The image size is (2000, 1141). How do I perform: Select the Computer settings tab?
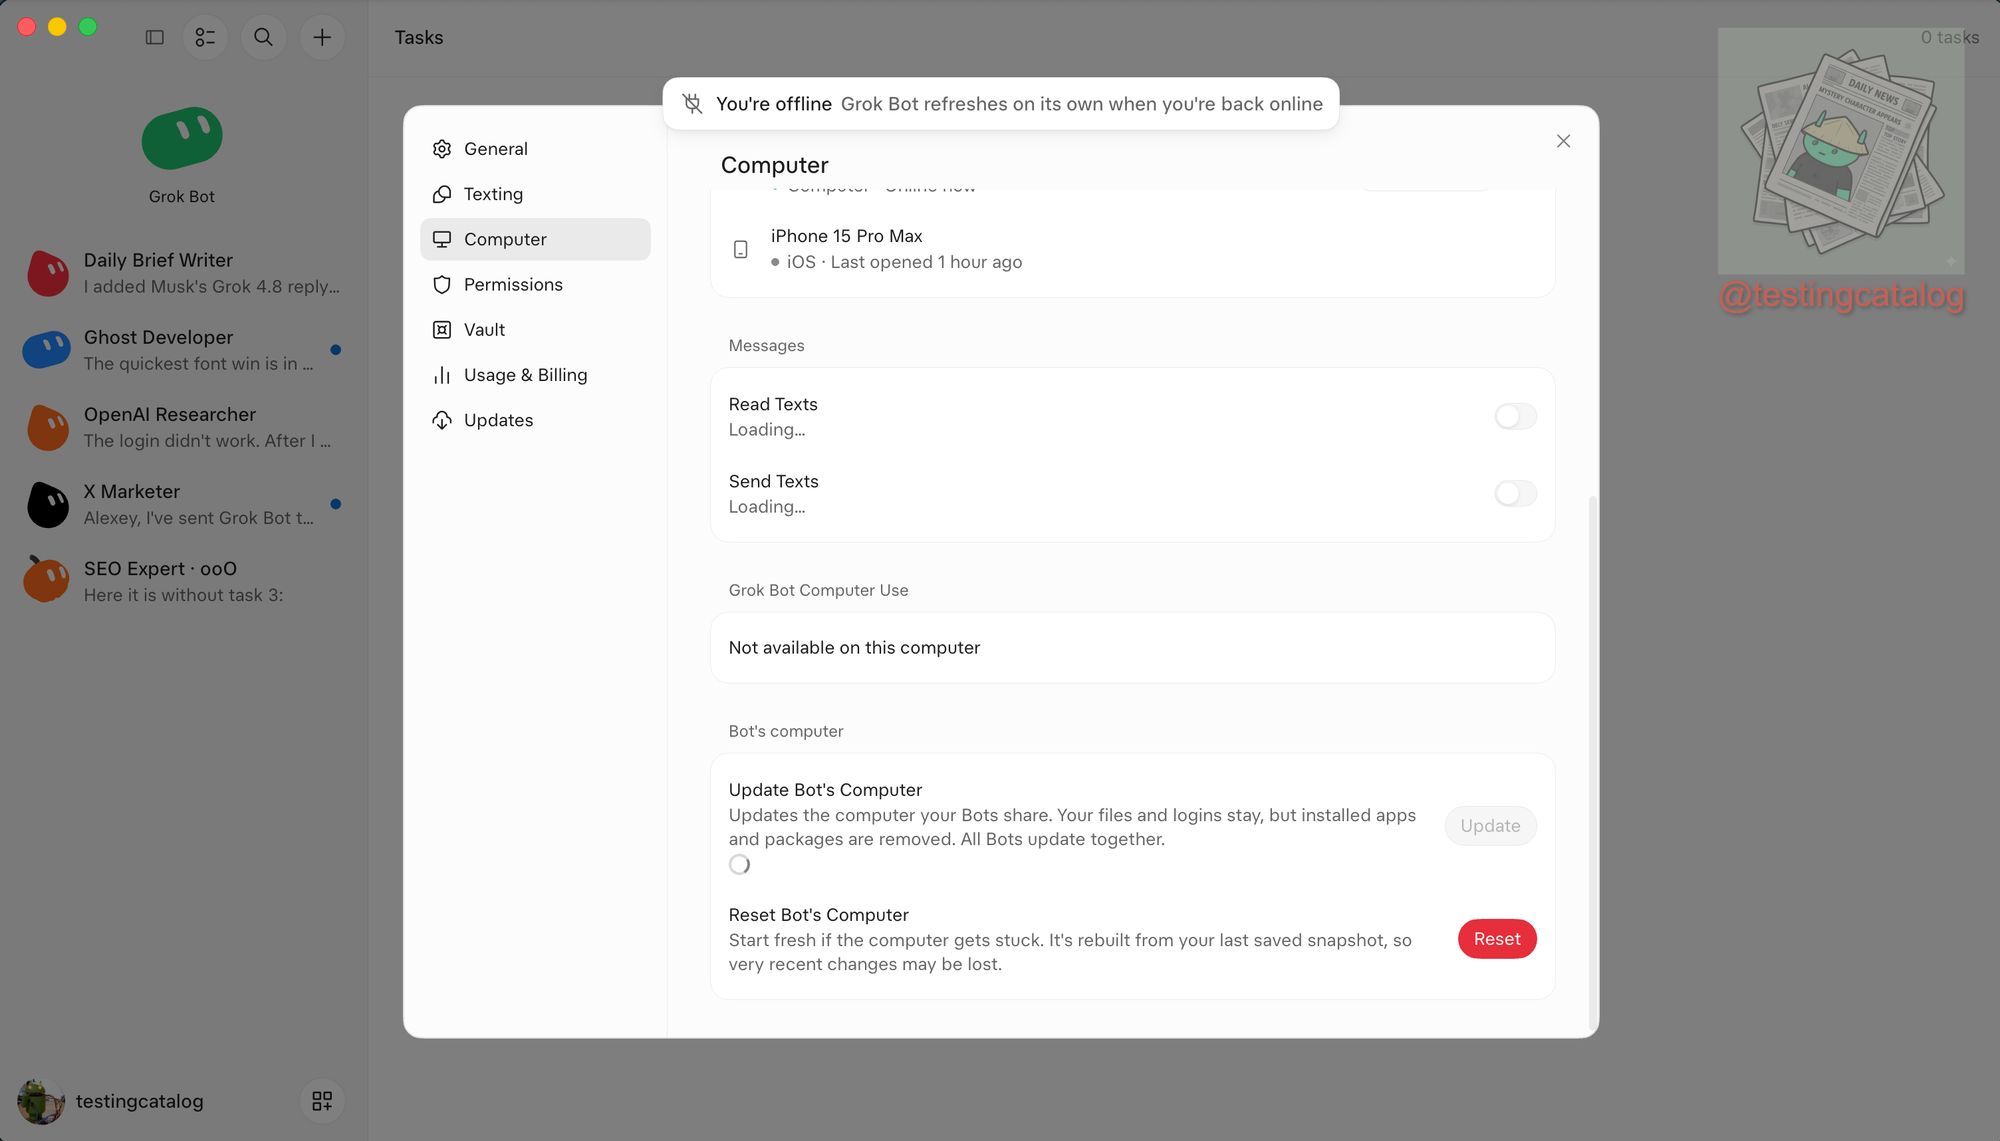click(x=535, y=239)
